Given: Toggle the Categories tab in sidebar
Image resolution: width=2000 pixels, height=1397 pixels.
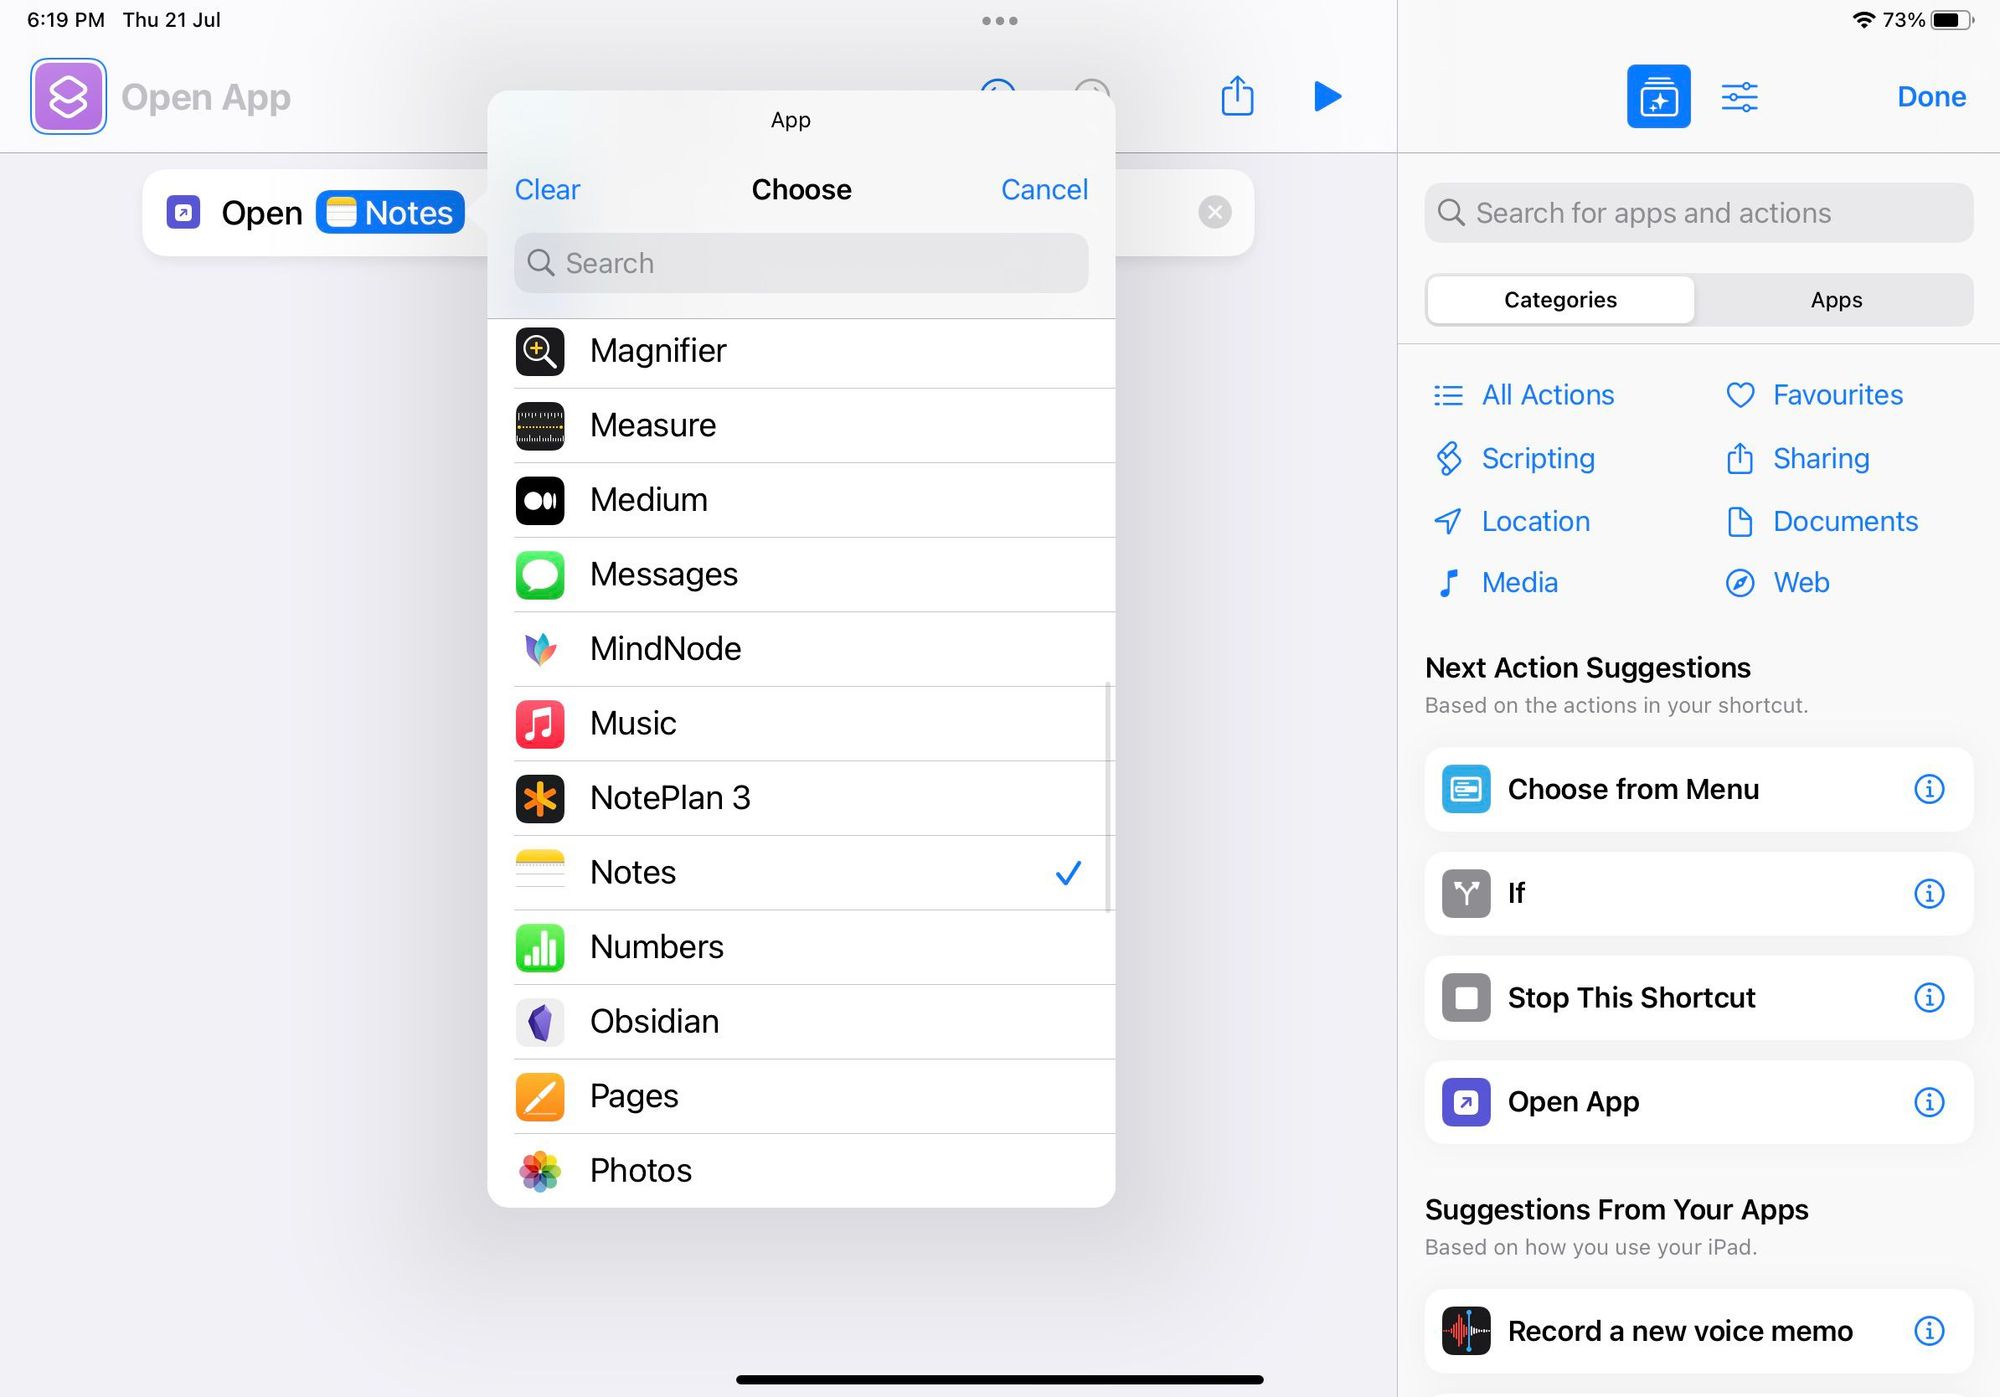Looking at the screenshot, I should [1561, 298].
